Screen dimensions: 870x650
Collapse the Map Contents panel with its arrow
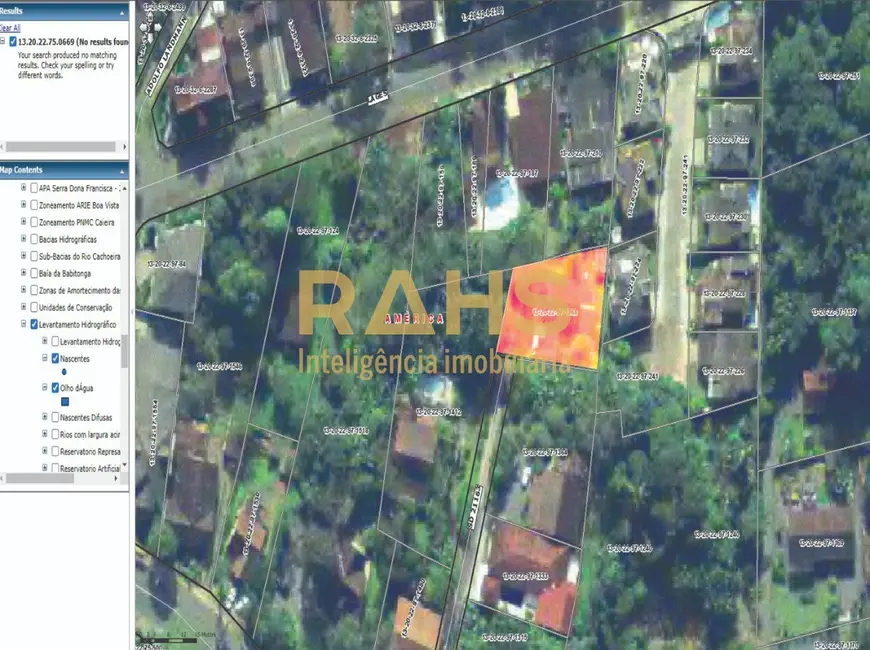(x=122, y=170)
